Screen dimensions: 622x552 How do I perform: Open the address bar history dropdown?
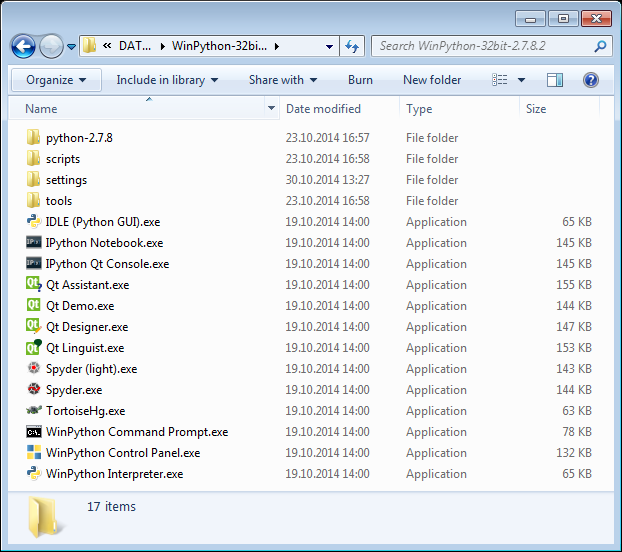coord(329,46)
